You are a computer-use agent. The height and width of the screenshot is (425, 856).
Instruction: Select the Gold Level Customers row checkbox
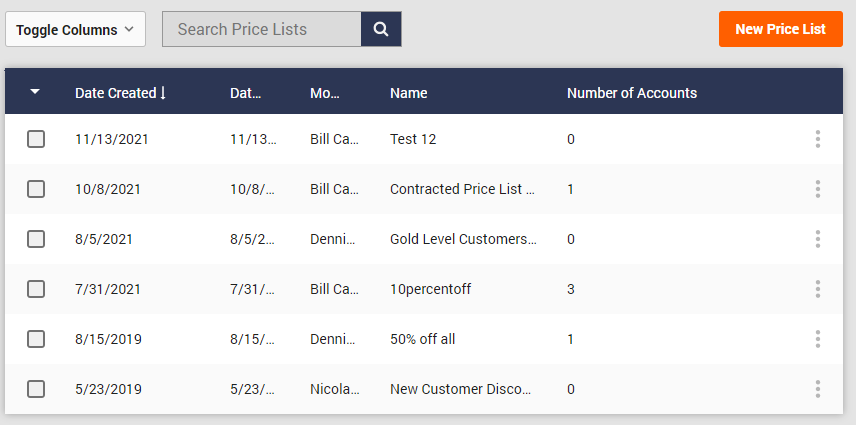pyautogui.click(x=36, y=239)
